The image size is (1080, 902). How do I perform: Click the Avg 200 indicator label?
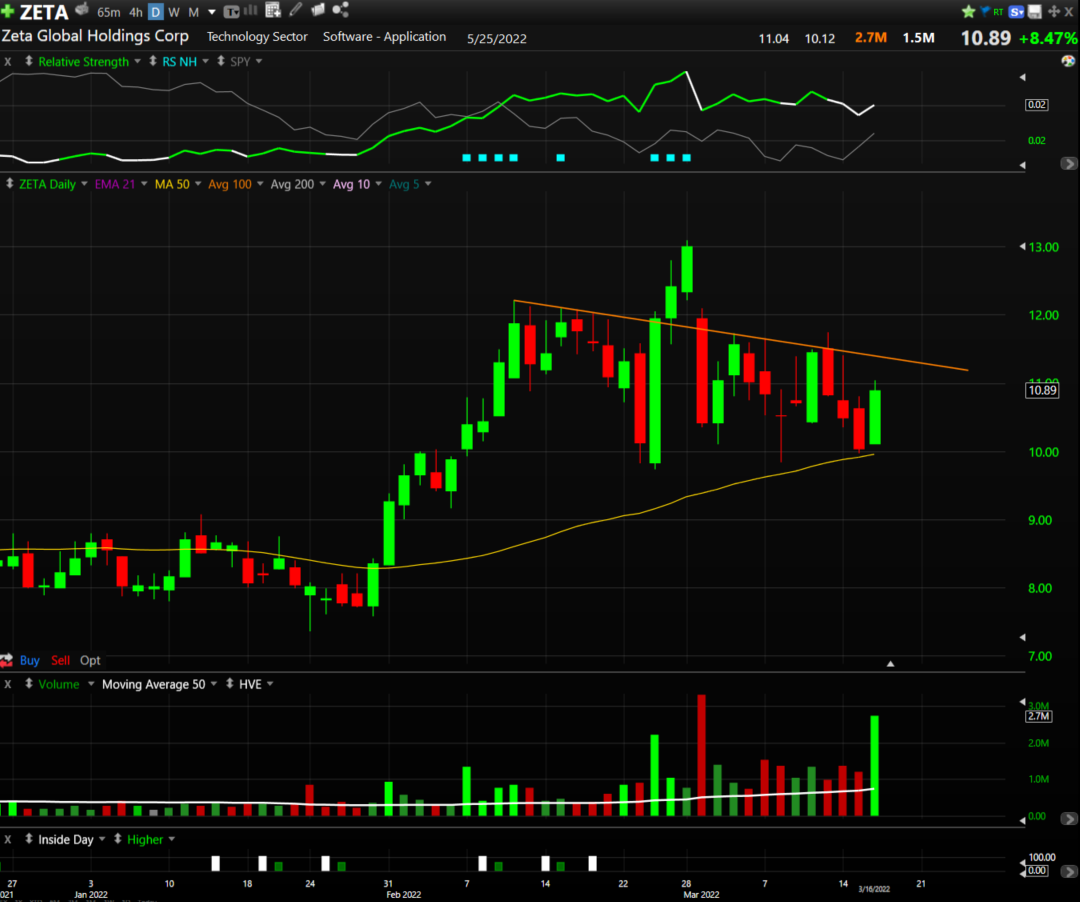click(x=292, y=184)
